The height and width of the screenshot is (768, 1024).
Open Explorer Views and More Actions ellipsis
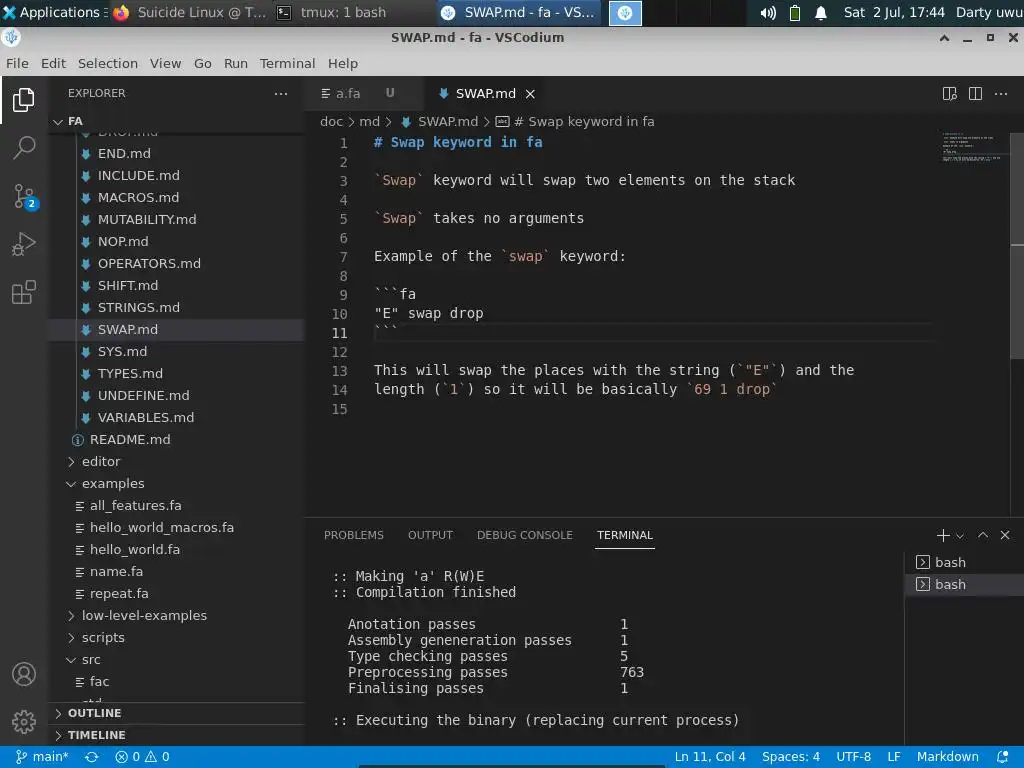(x=281, y=93)
